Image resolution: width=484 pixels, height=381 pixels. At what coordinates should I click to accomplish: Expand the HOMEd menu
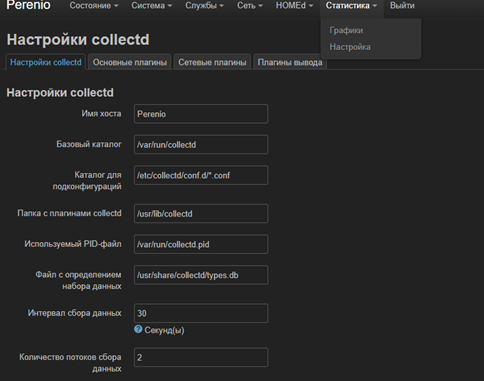click(x=294, y=6)
